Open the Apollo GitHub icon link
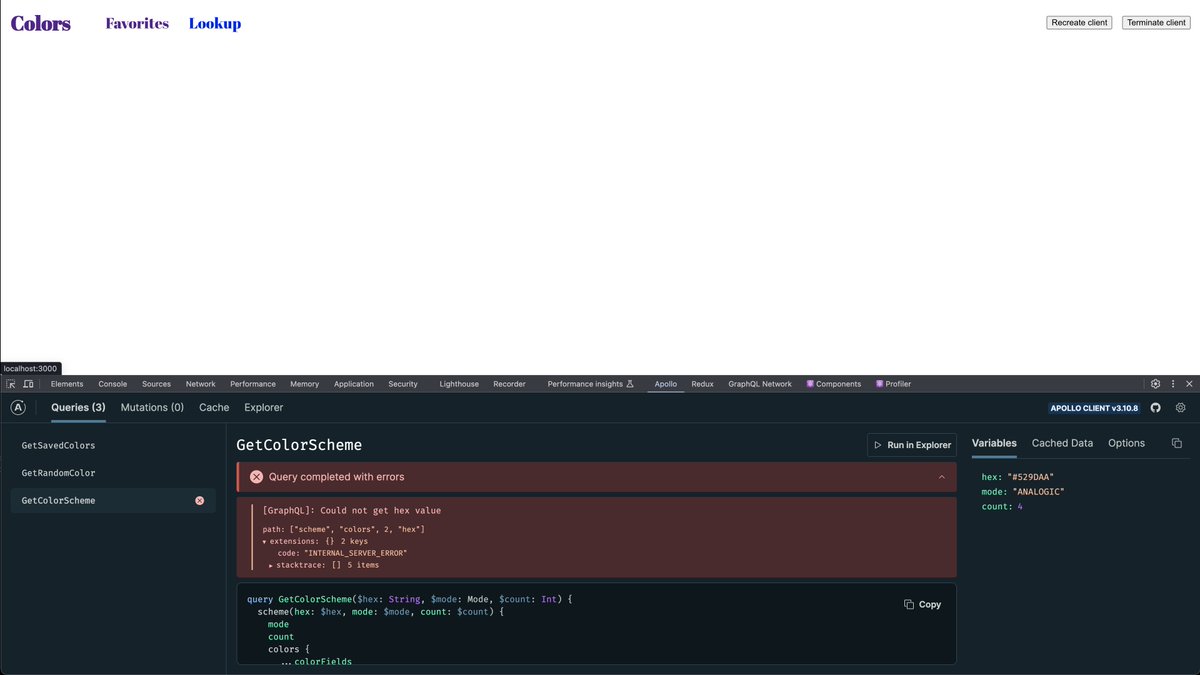This screenshot has height=675, width=1200. (x=1156, y=408)
